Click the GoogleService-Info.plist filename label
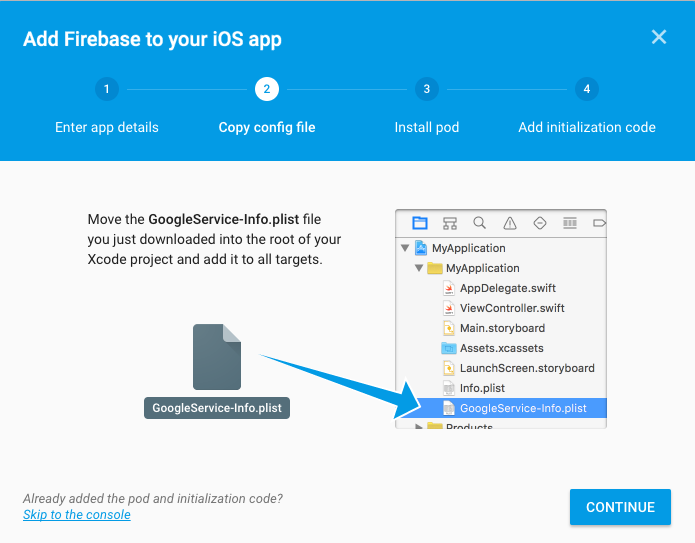 pyautogui.click(x=217, y=408)
